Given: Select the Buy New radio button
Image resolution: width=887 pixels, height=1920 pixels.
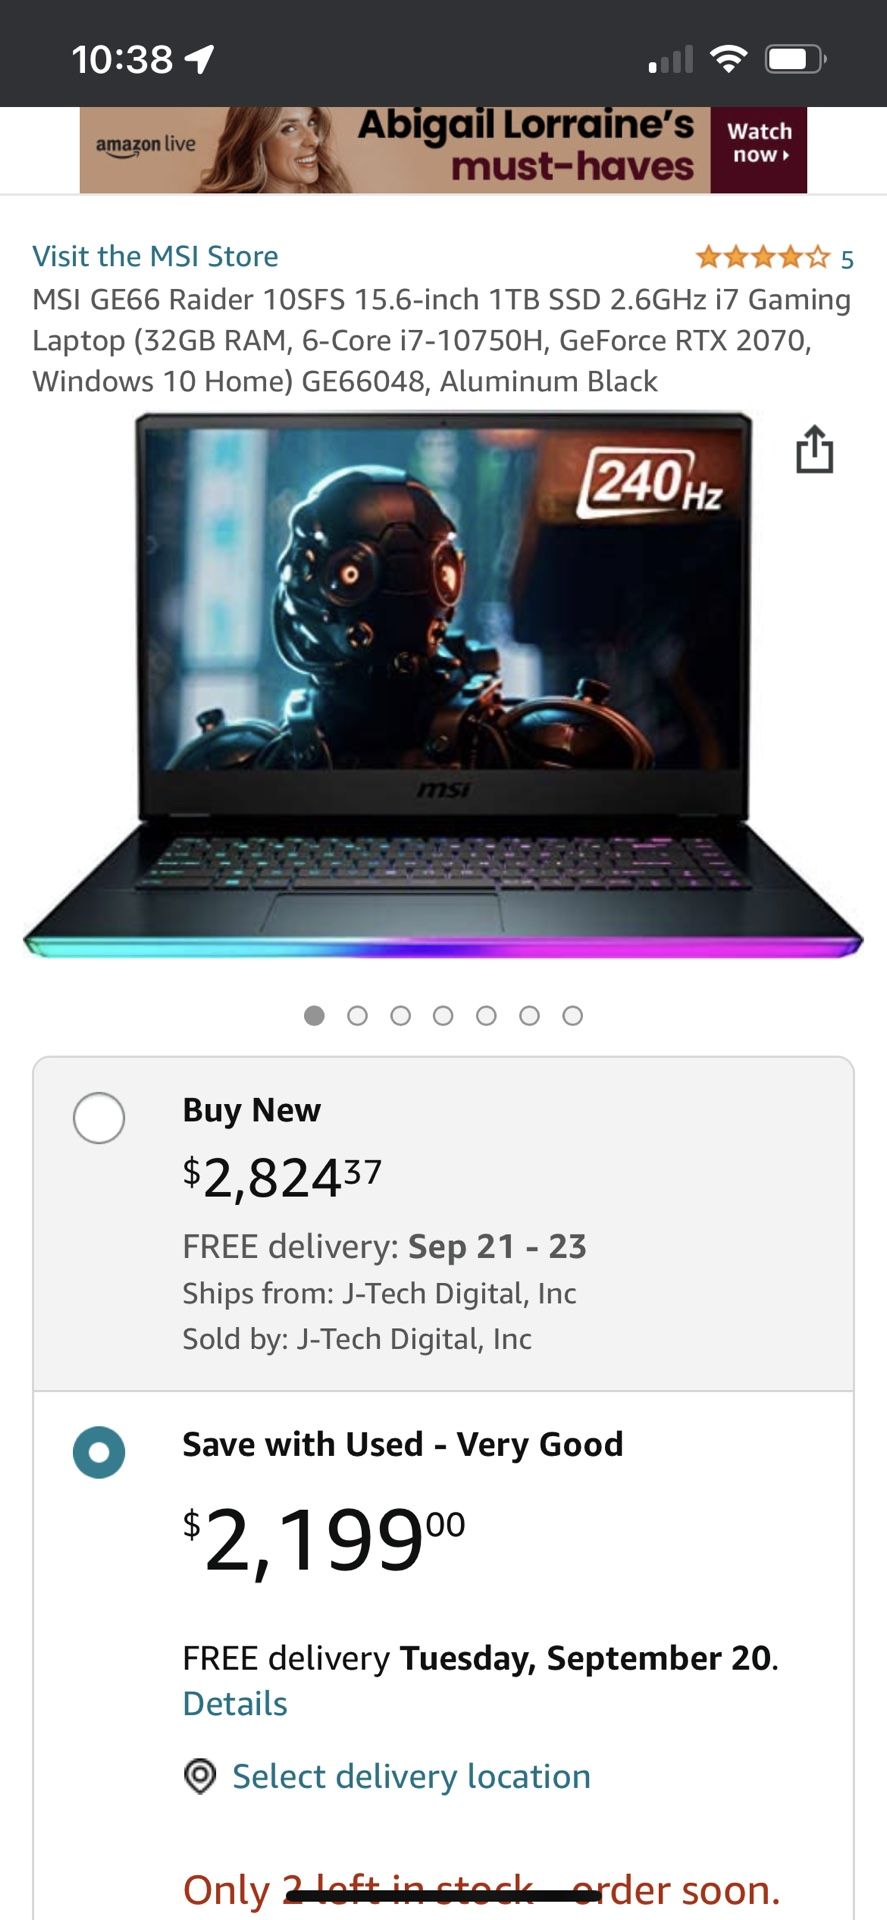Looking at the screenshot, I should [x=99, y=1118].
